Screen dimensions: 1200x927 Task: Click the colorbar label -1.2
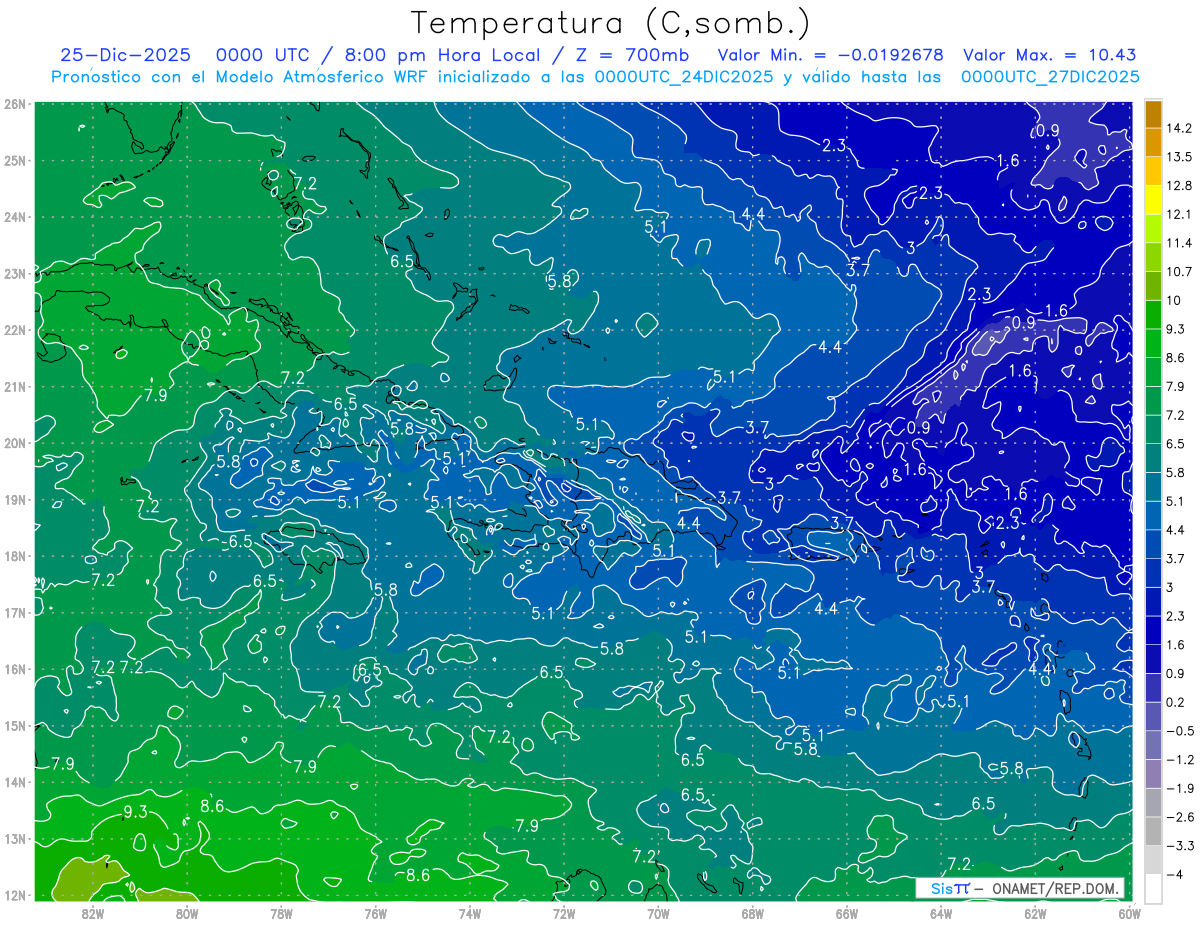(1179, 759)
